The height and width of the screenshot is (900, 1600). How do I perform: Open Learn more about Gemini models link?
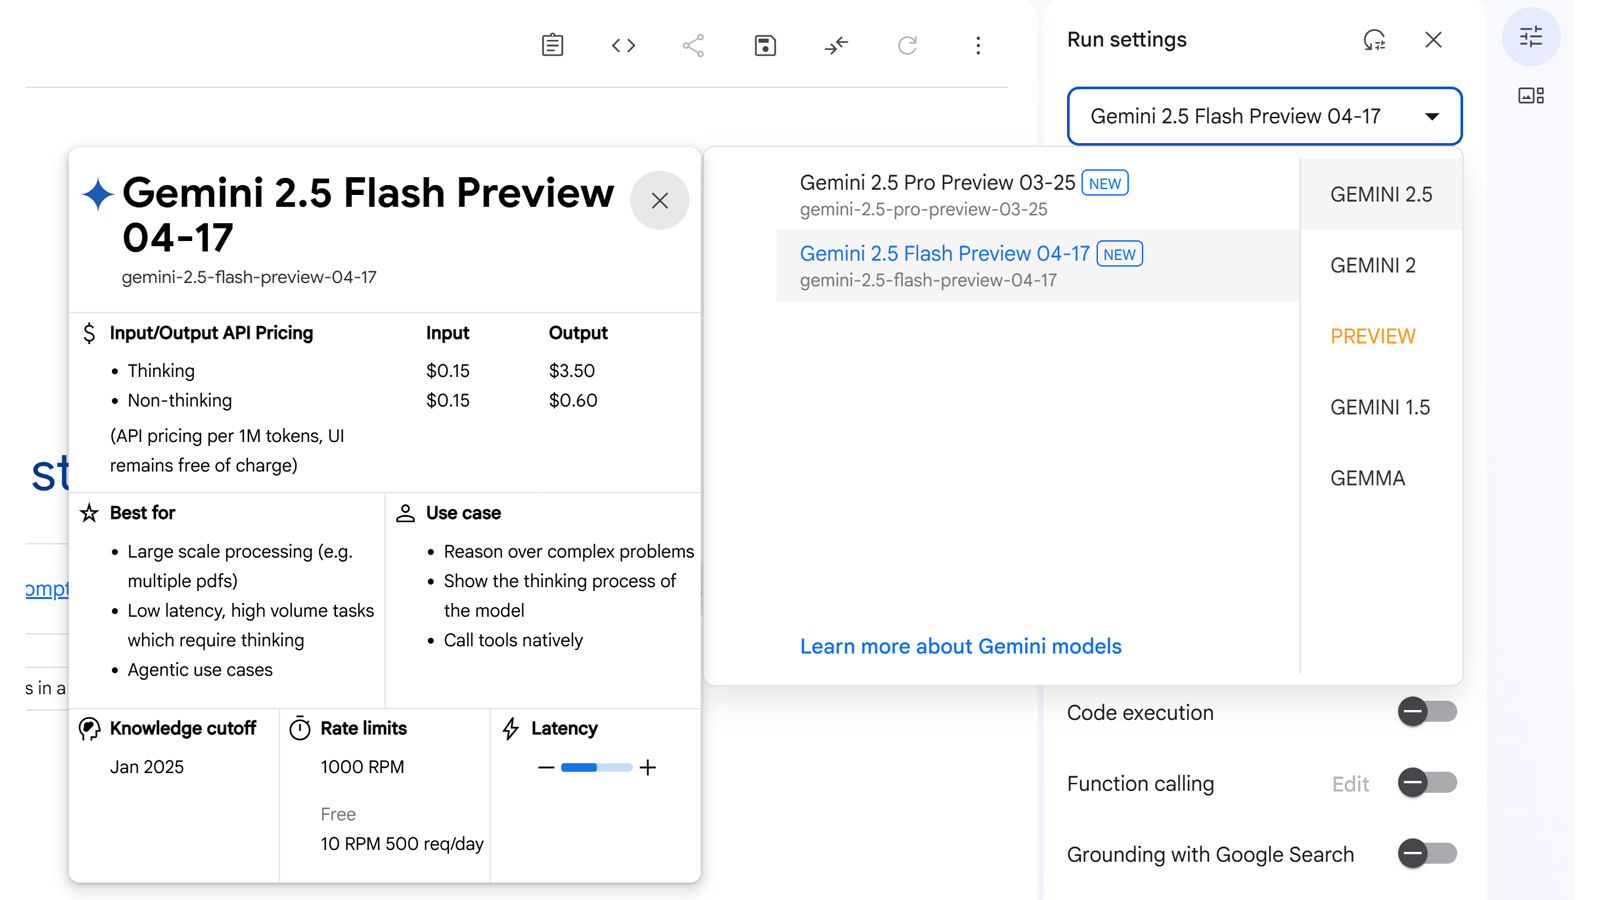point(961,647)
